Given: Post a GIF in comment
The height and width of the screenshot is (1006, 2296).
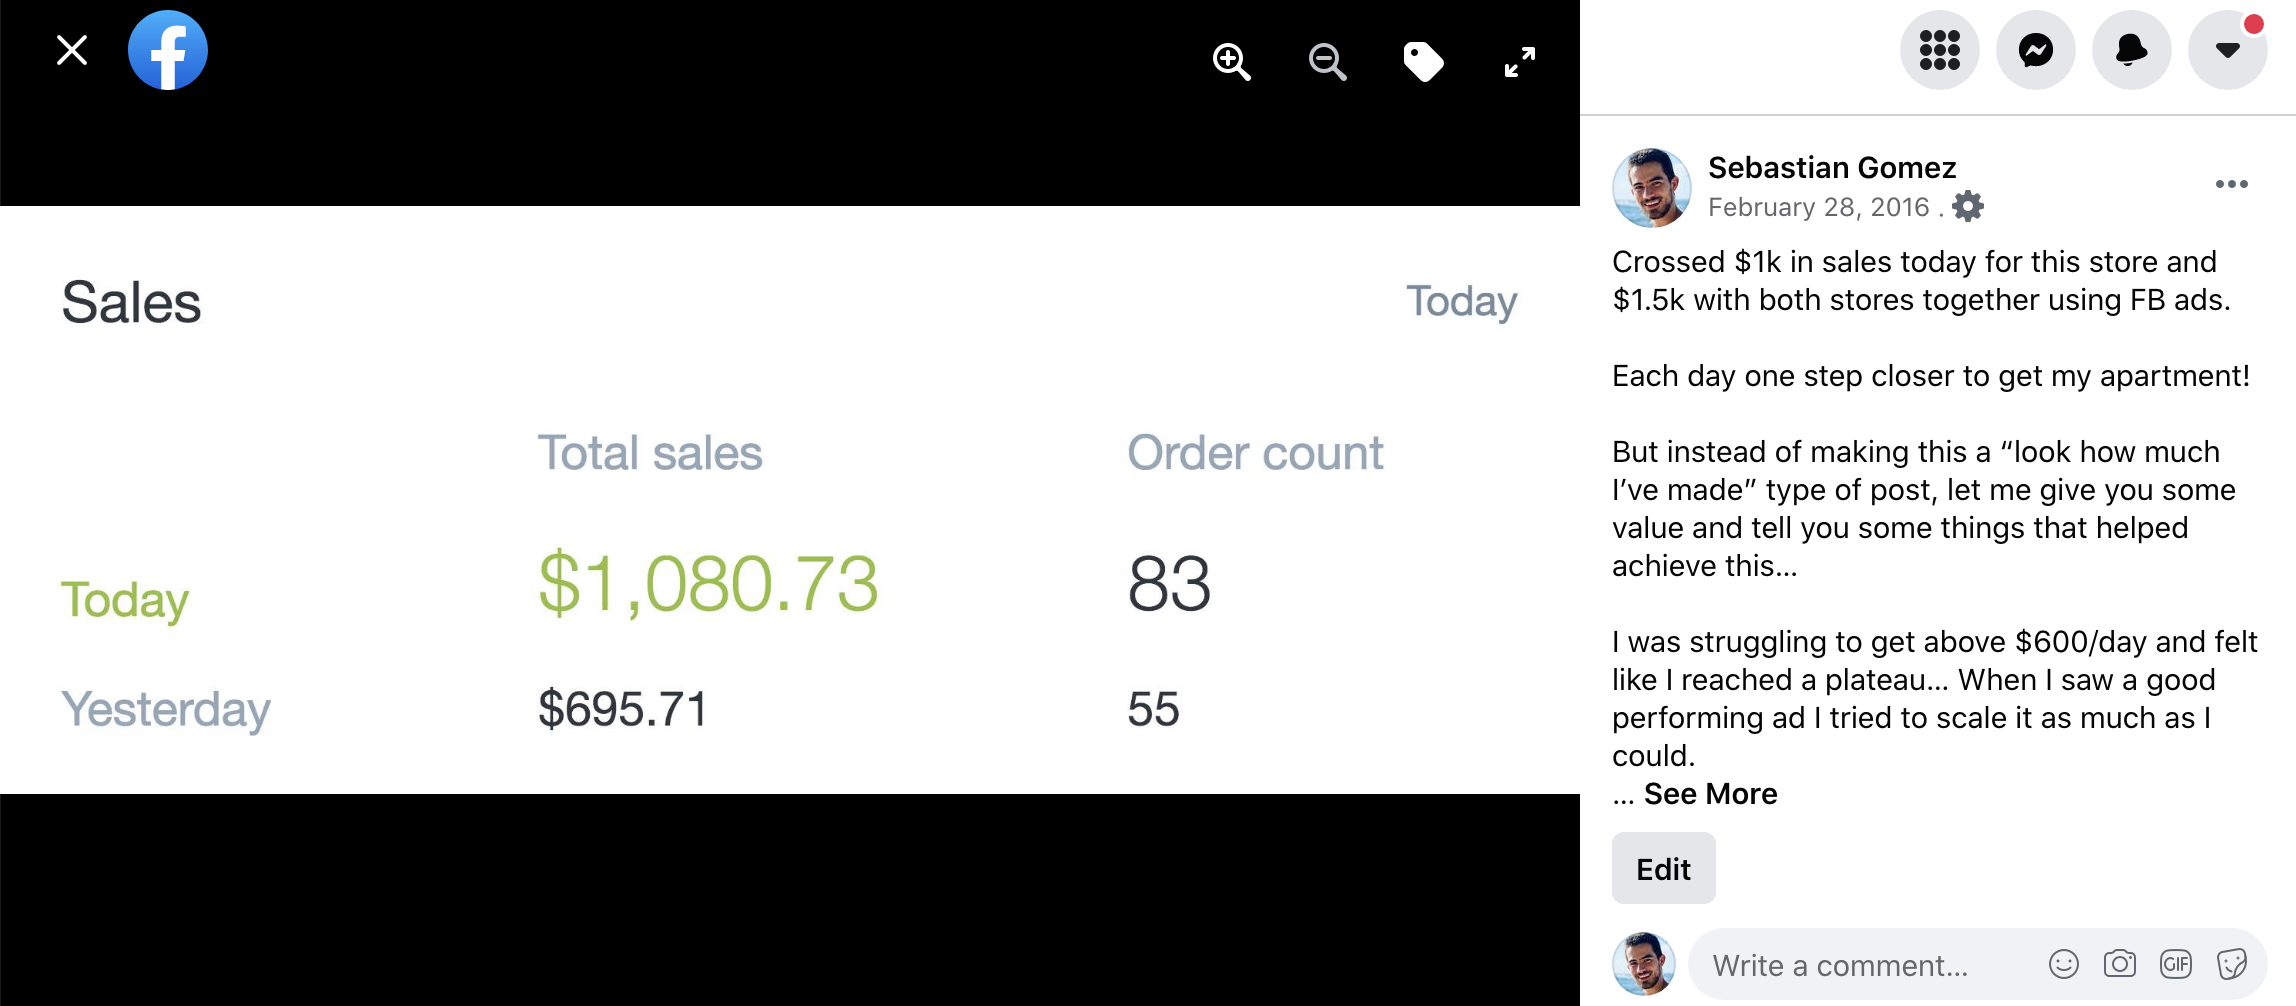Looking at the screenshot, I should coord(2175,964).
